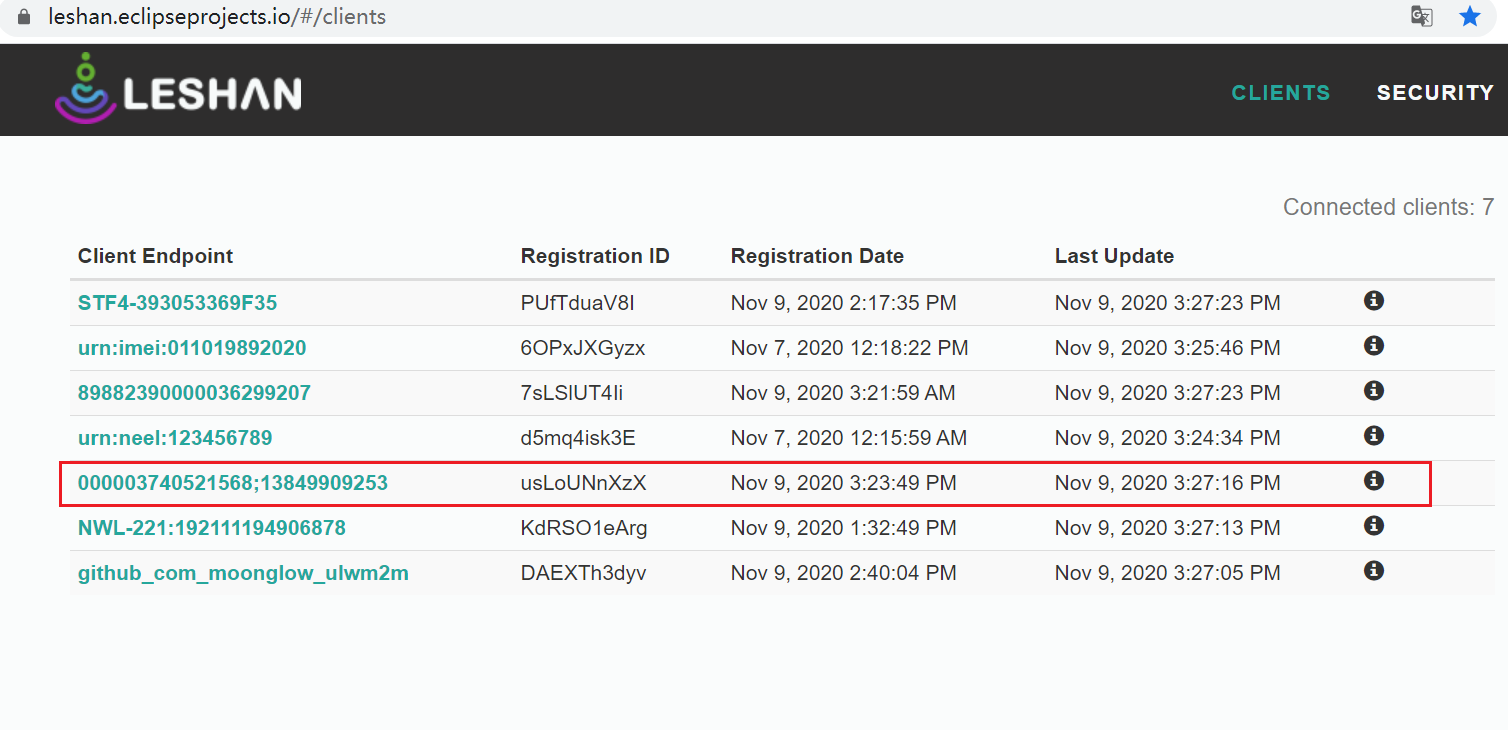
Task: Open info for client 89882390000036299207
Action: [1373, 390]
